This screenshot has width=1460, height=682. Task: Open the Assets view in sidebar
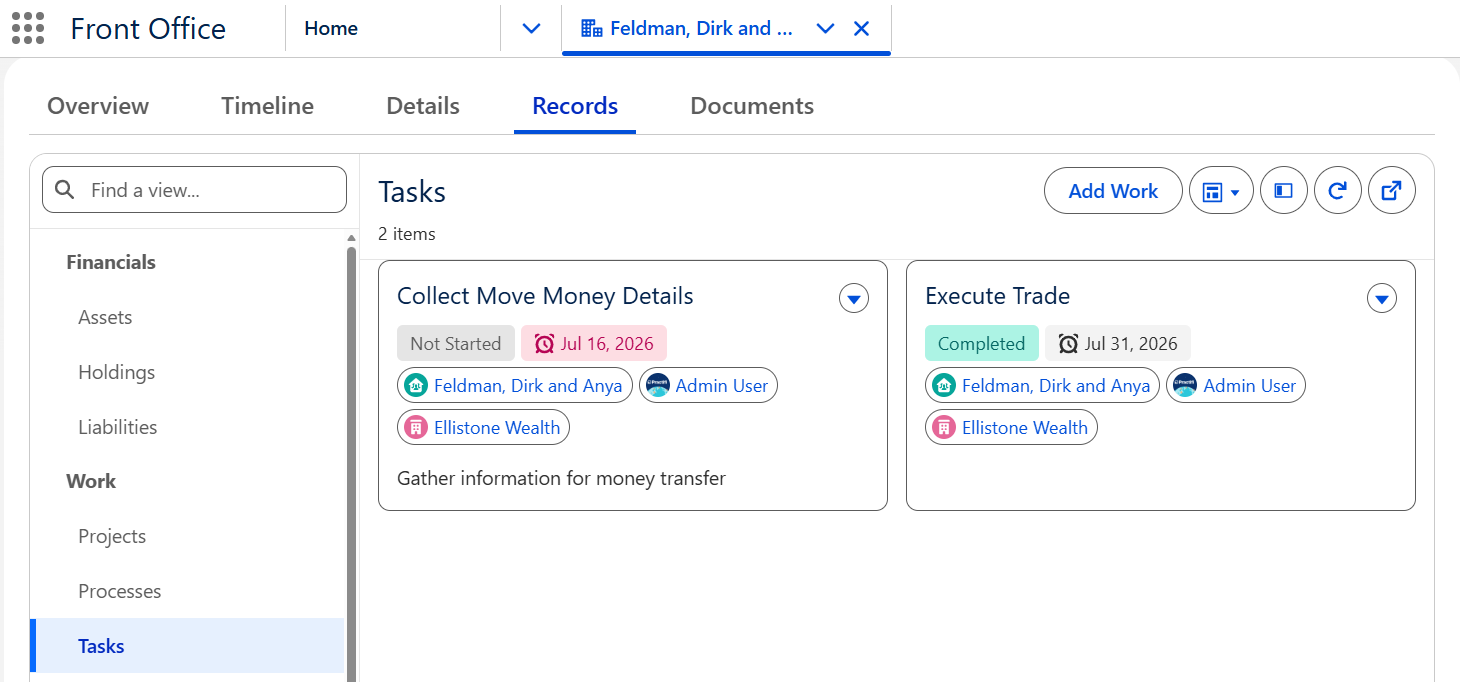(x=105, y=317)
